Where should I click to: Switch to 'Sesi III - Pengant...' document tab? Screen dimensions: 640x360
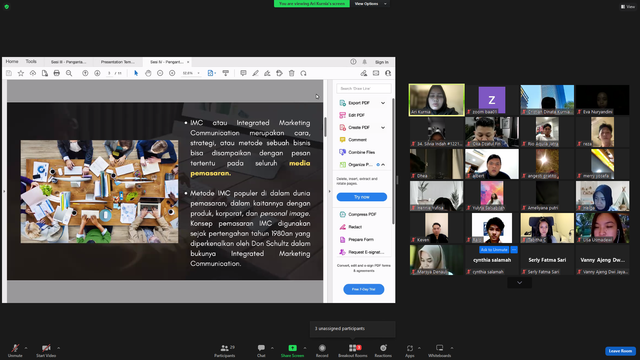68,62
